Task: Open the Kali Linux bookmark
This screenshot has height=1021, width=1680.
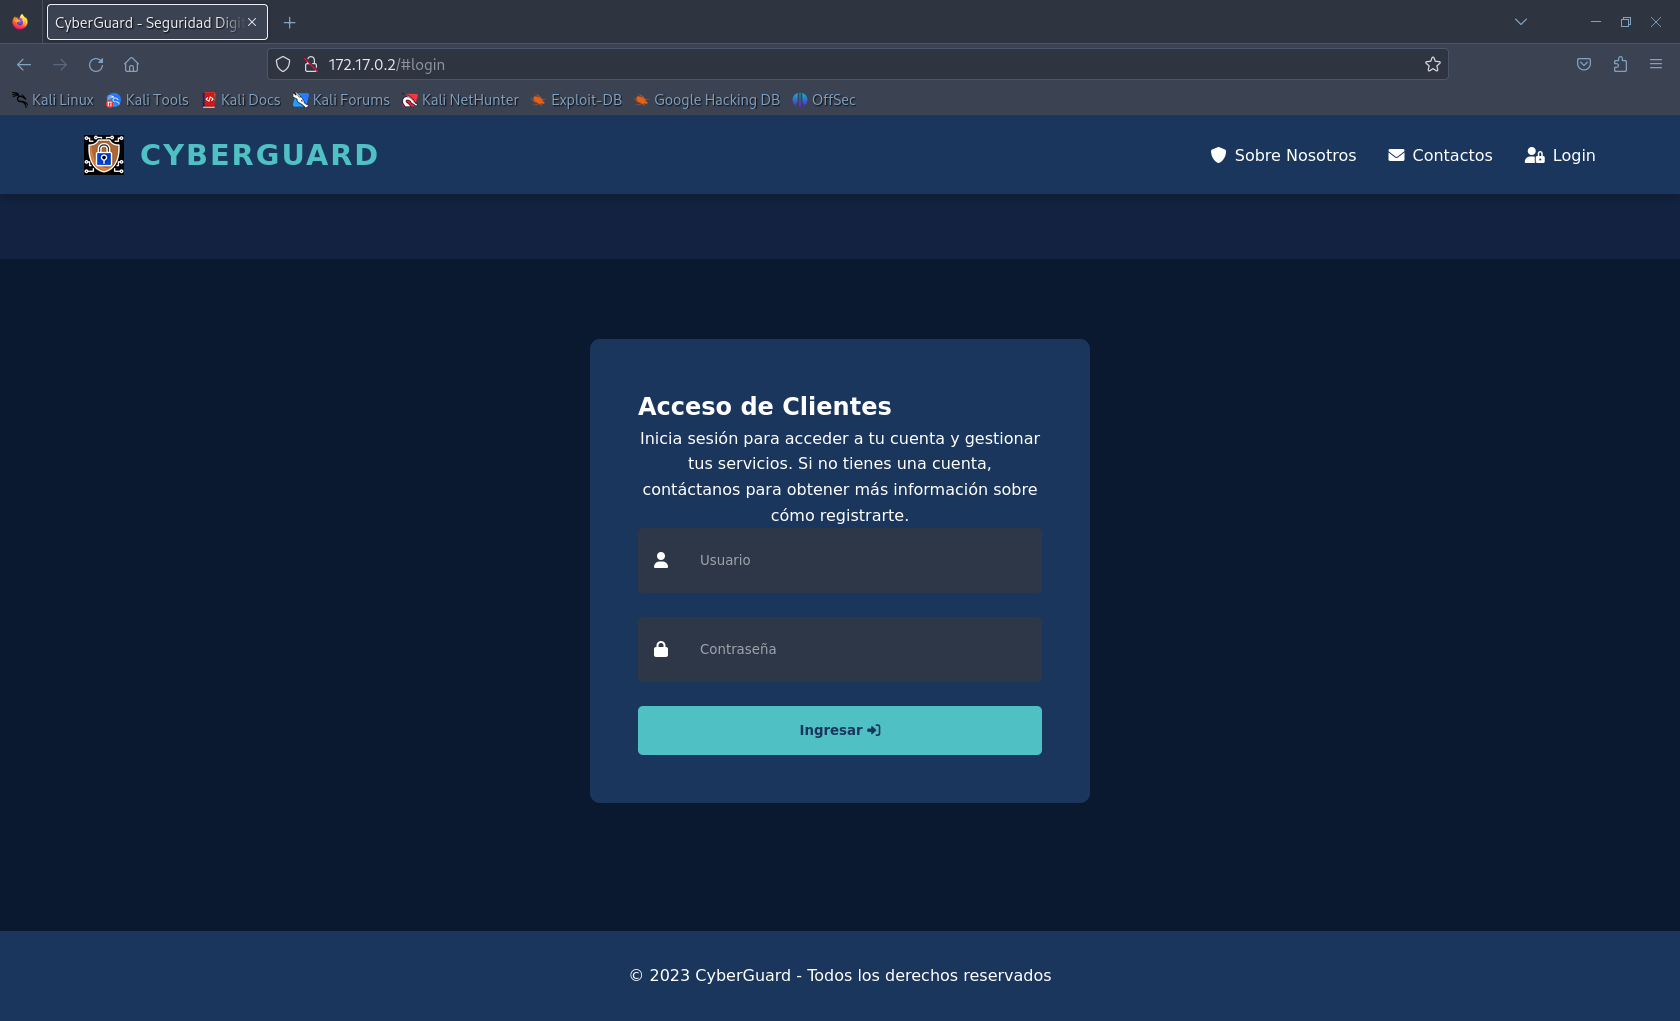Action: coord(53,100)
